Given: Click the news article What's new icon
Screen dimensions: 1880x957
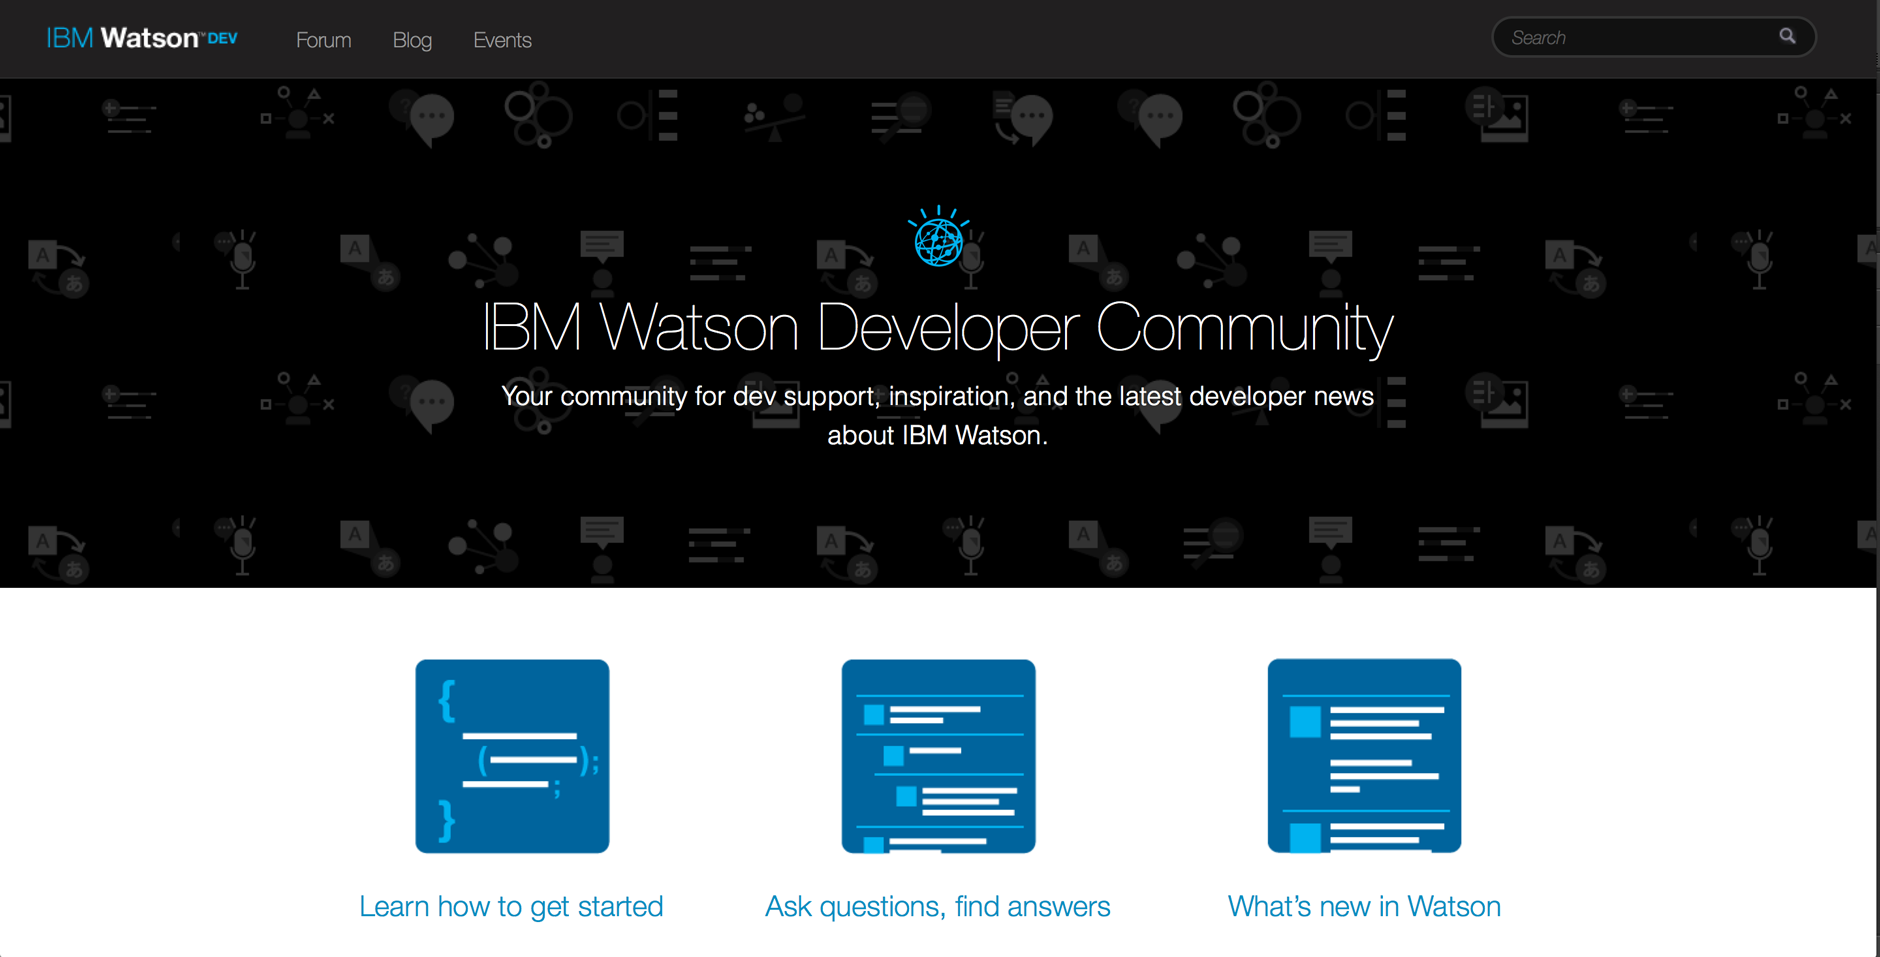Looking at the screenshot, I should 1364,756.
